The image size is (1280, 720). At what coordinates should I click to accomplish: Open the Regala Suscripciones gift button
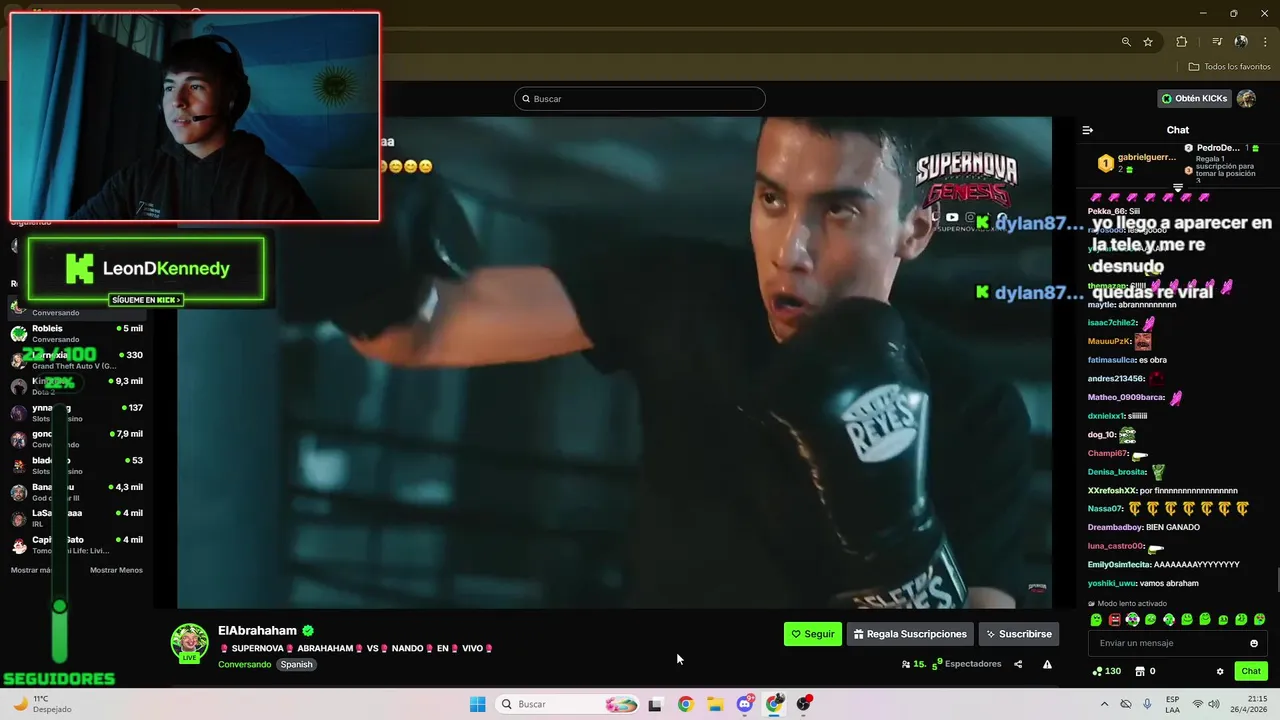coord(910,634)
